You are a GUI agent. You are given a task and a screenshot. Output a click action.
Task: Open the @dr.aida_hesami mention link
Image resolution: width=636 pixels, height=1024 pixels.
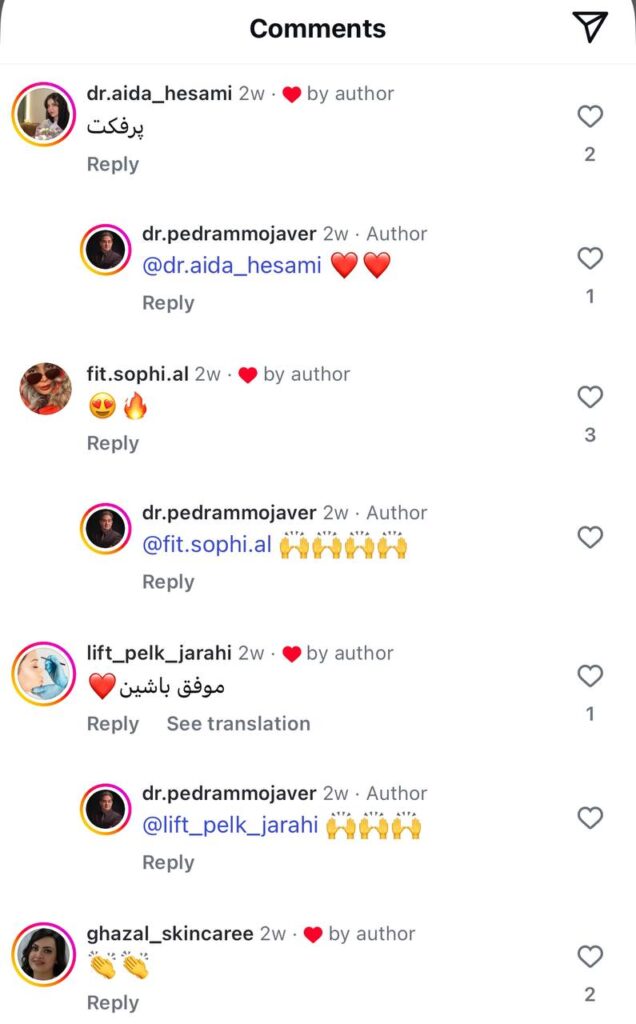[232, 266]
